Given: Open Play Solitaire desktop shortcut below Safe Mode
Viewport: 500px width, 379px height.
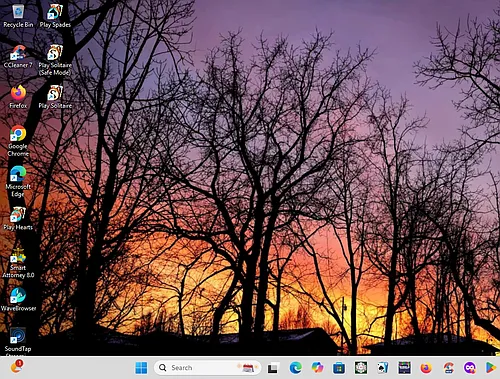Looking at the screenshot, I should [55, 97].
